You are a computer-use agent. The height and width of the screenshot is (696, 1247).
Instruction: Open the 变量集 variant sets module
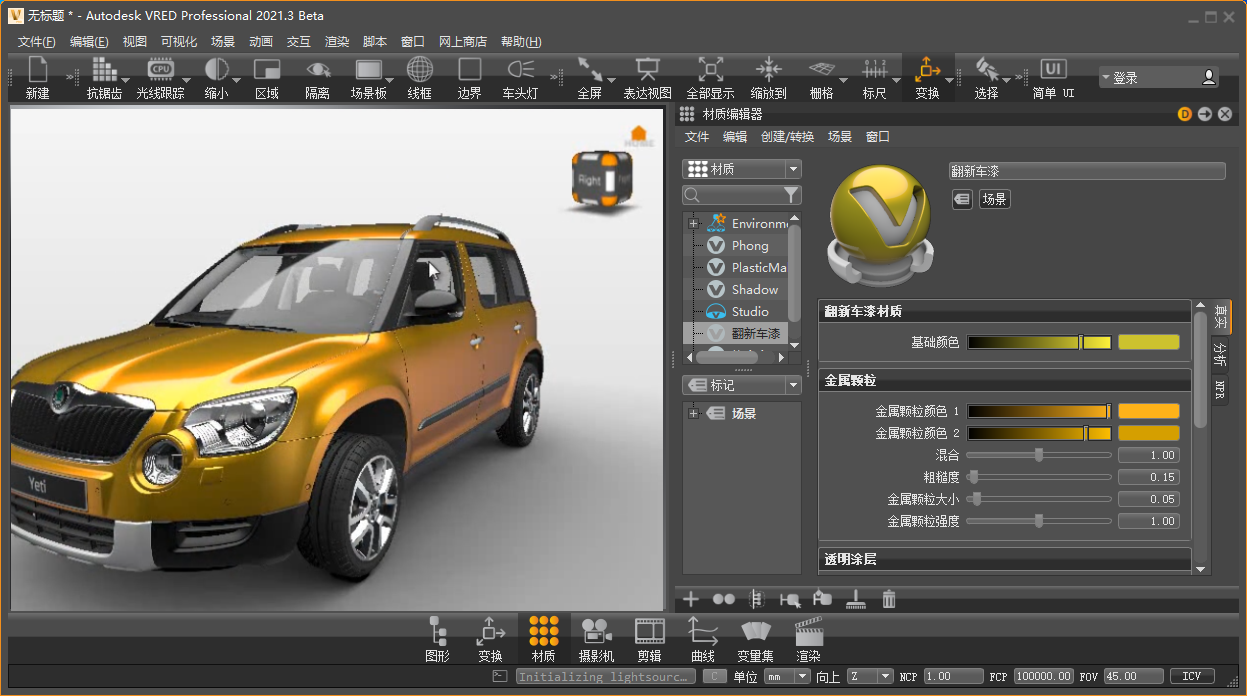tap(756, 640)
